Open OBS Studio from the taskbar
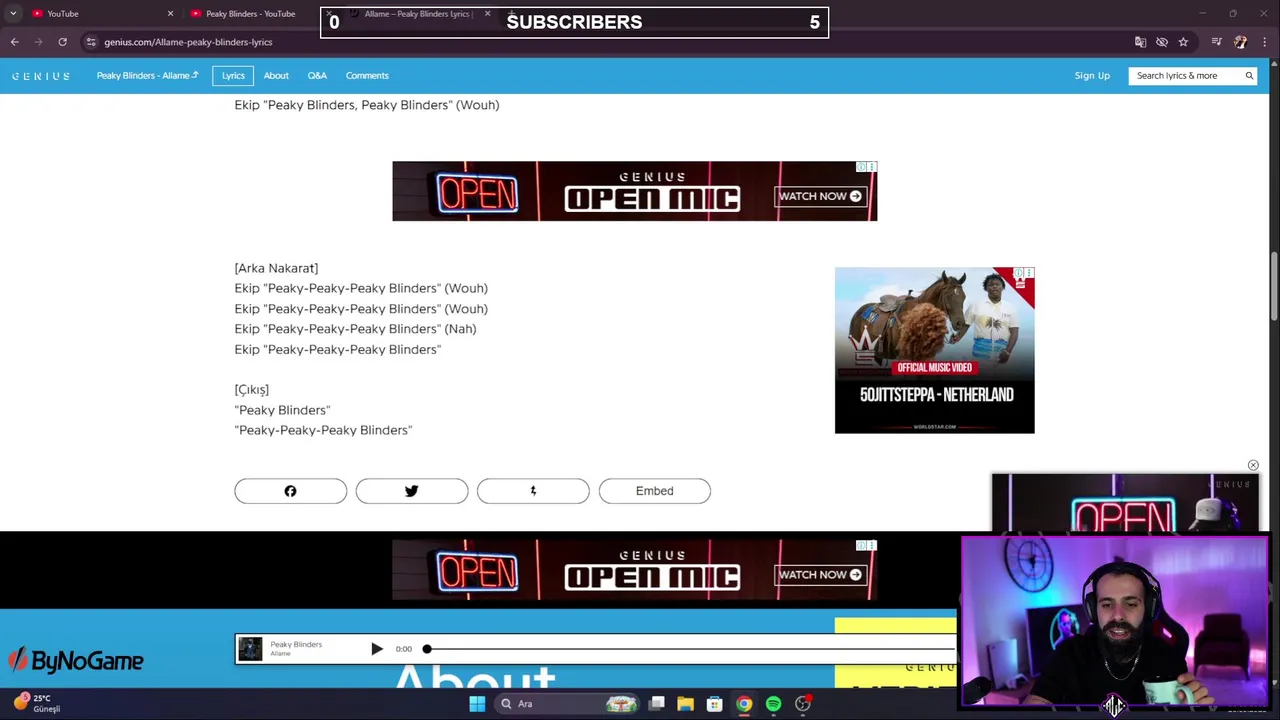Image resolution: width=1280 pixels, height=720 pixels. point(802,704)
